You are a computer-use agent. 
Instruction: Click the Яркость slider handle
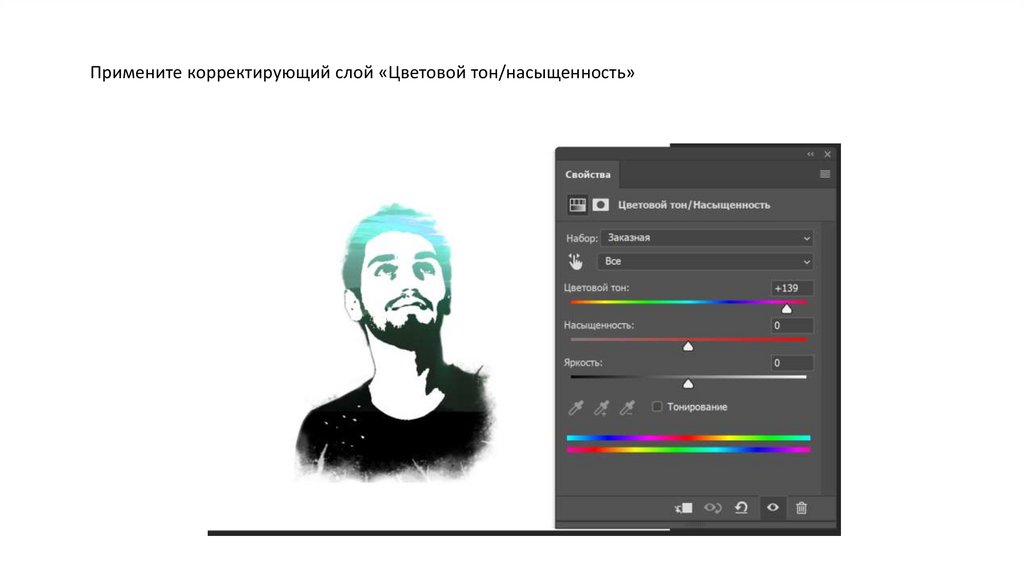(x=688, y=384)
